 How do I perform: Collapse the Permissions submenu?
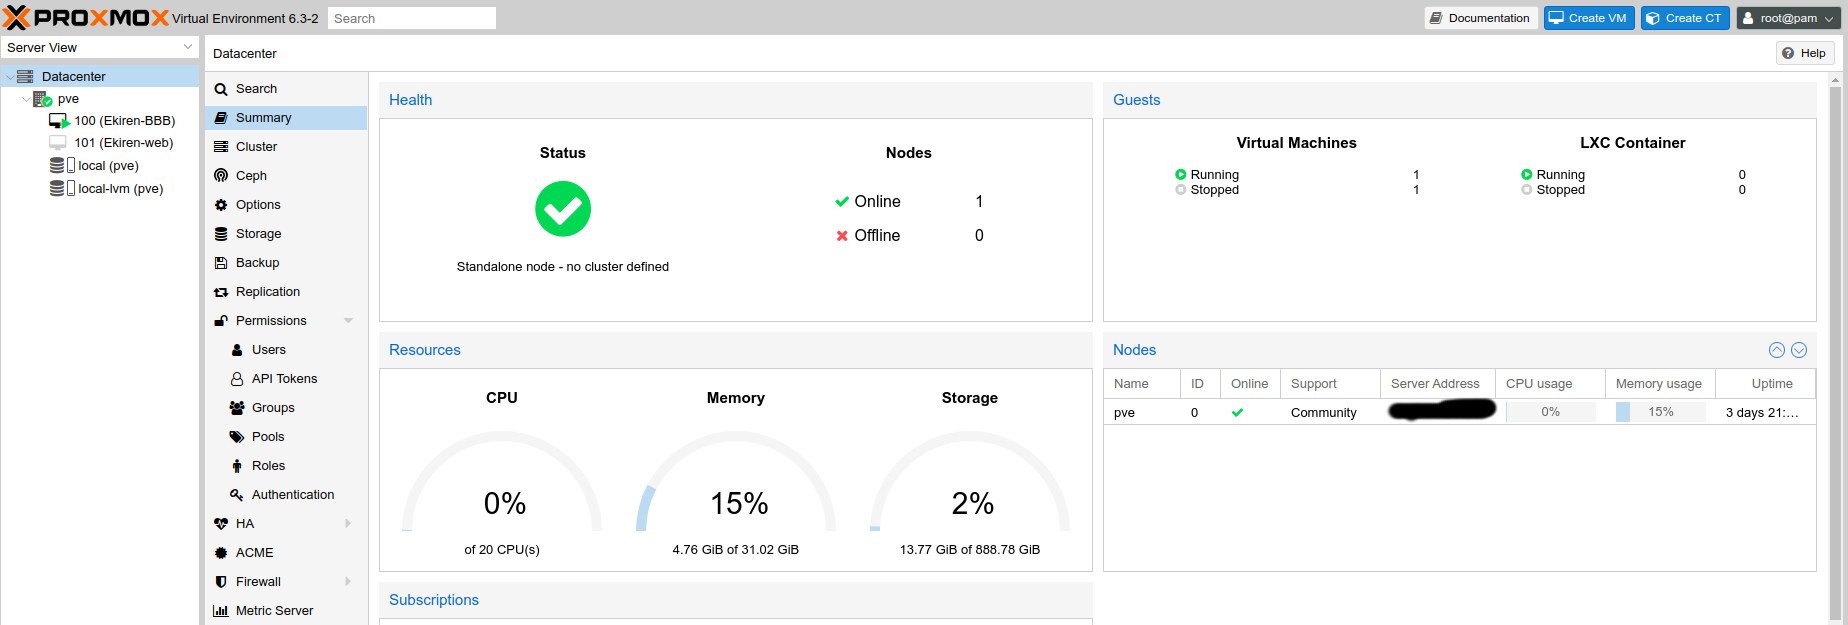point(348,321)
